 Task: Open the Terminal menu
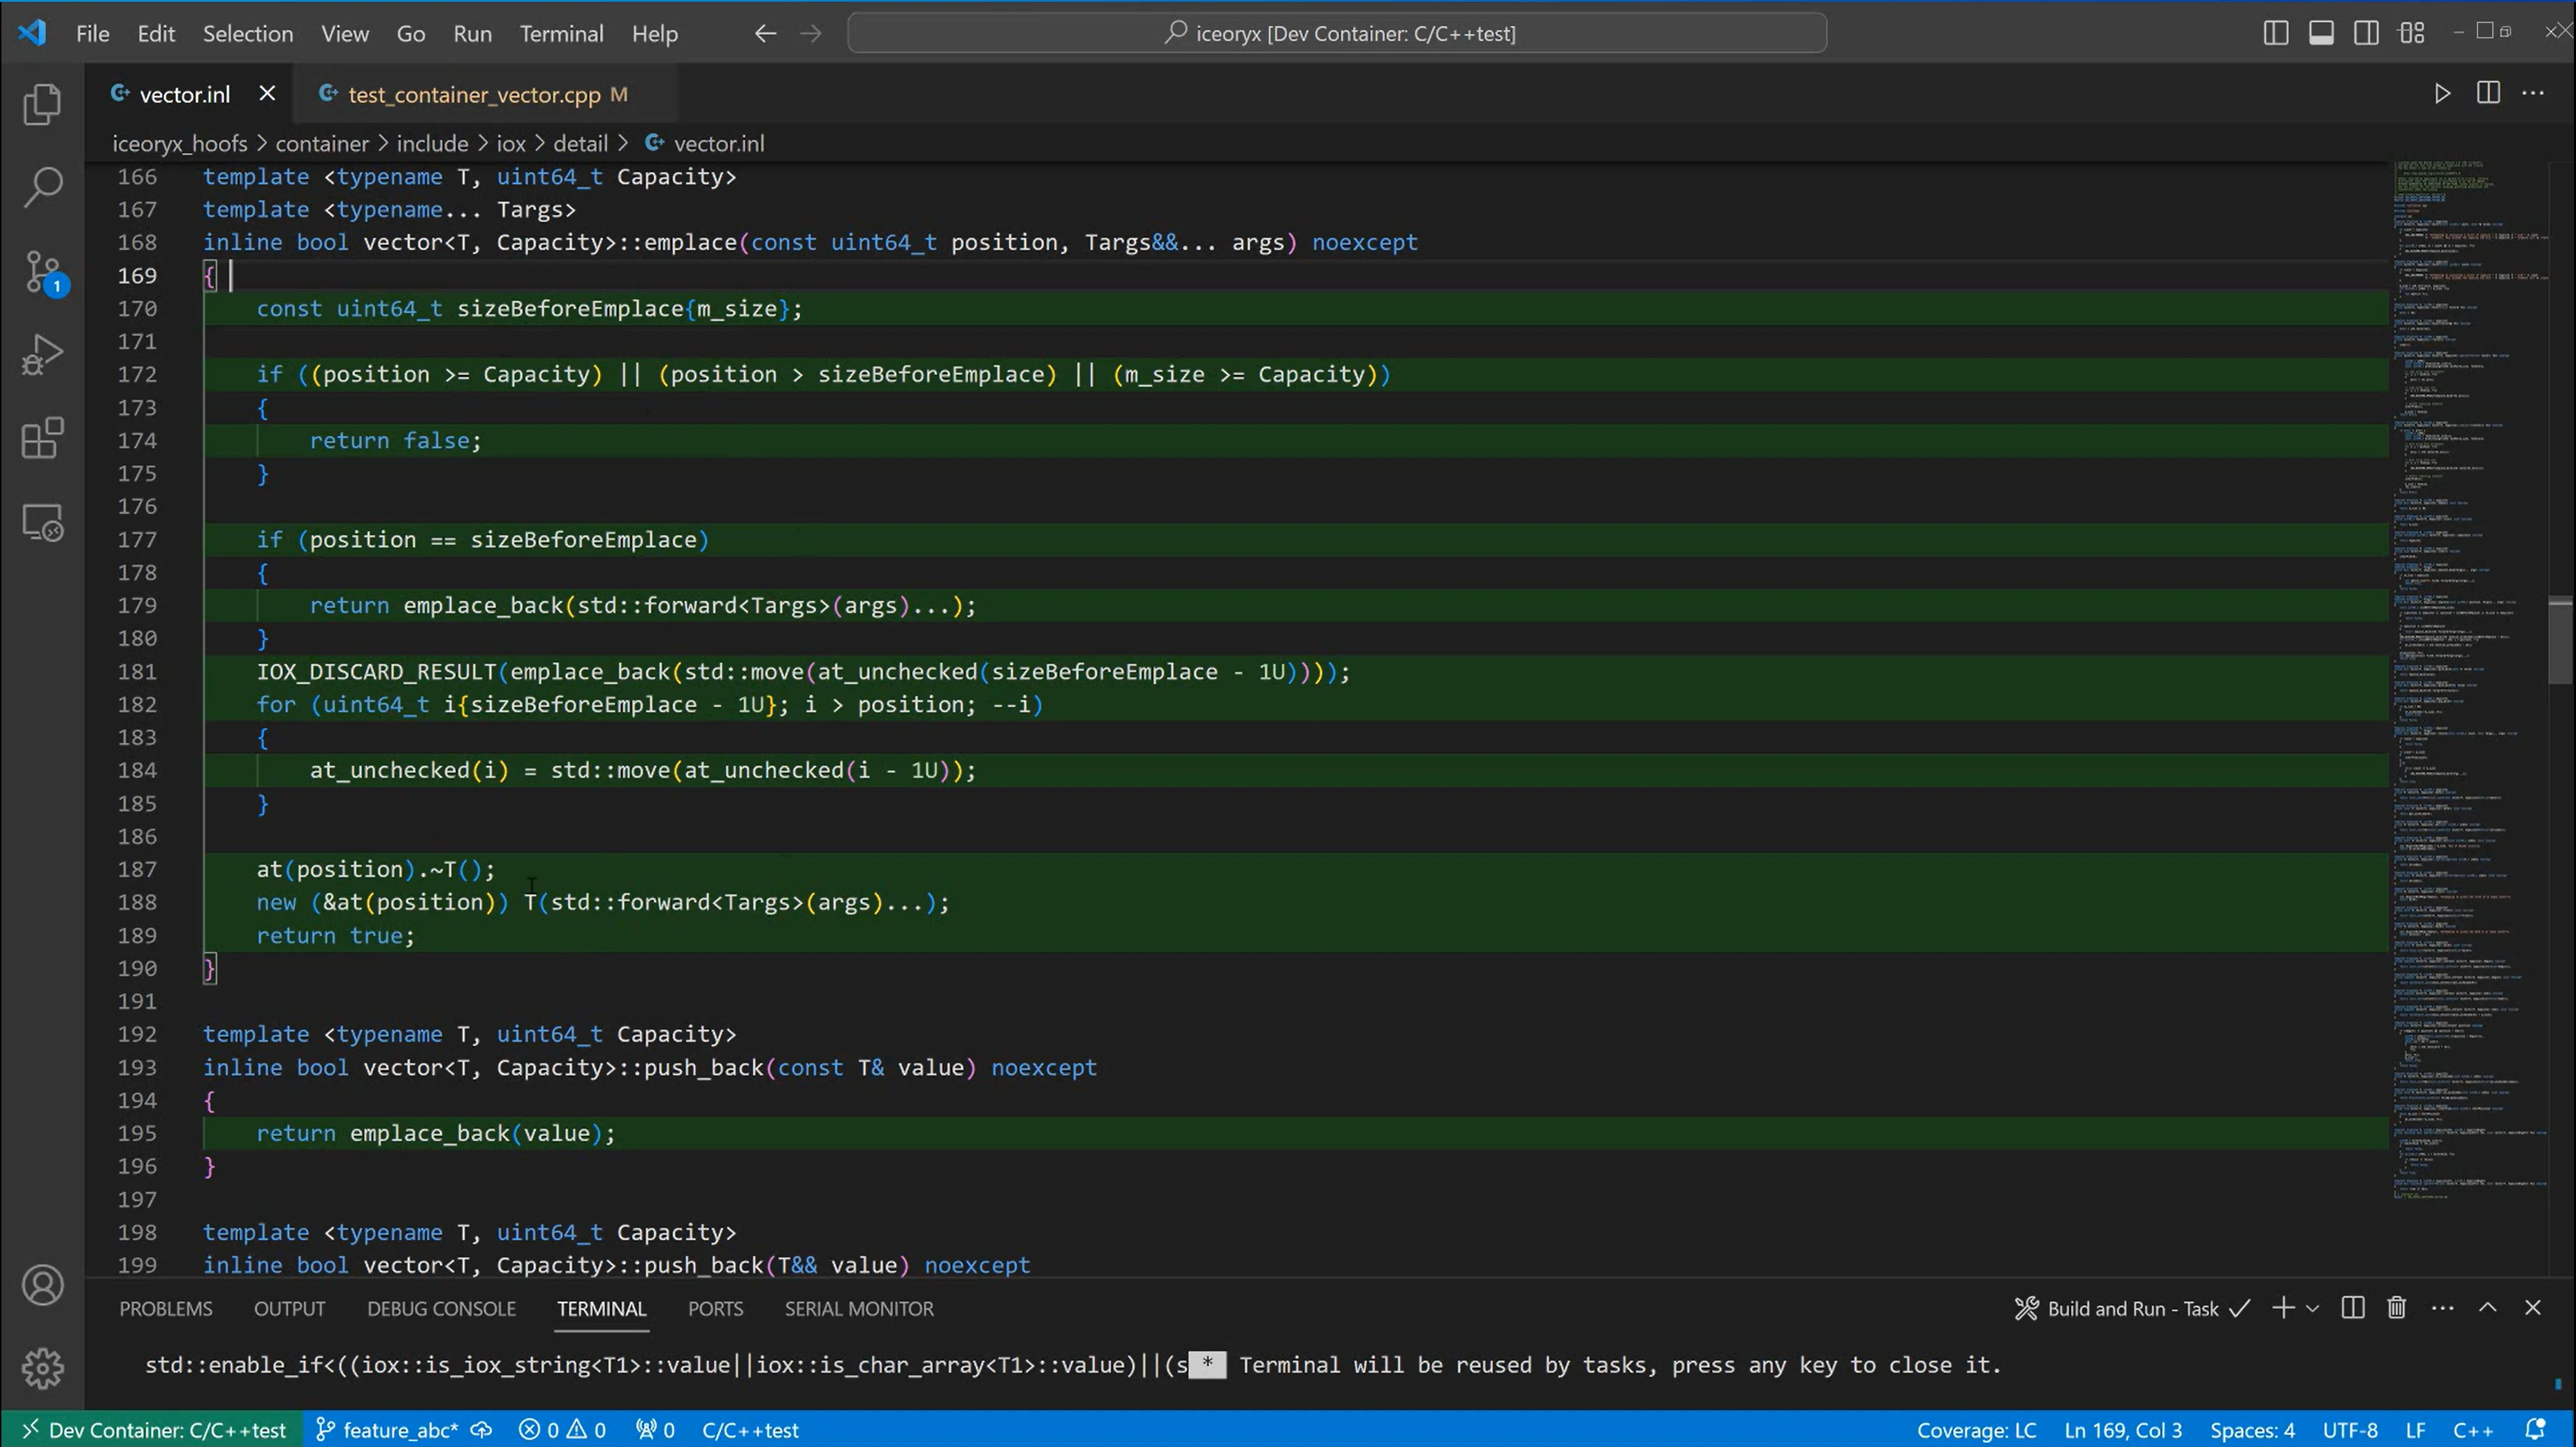pyautogui.click(x=561, y=33)
